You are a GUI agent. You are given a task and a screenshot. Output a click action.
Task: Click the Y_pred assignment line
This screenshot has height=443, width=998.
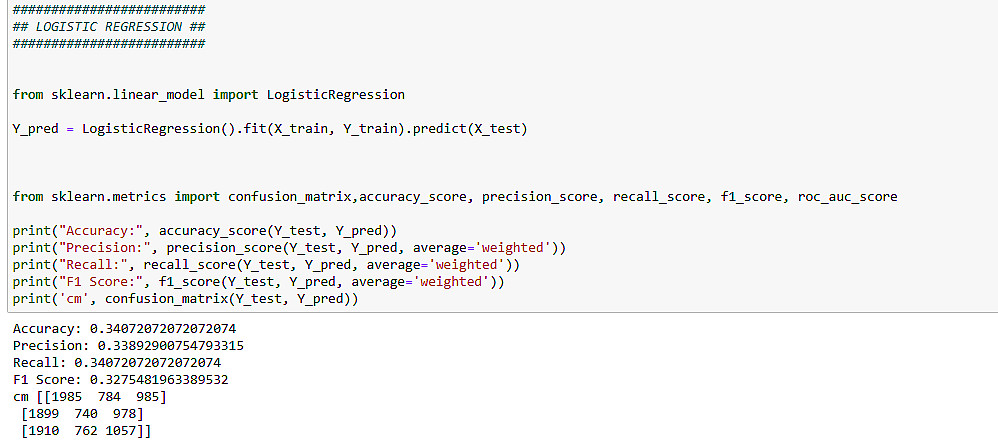click(269, 129)
